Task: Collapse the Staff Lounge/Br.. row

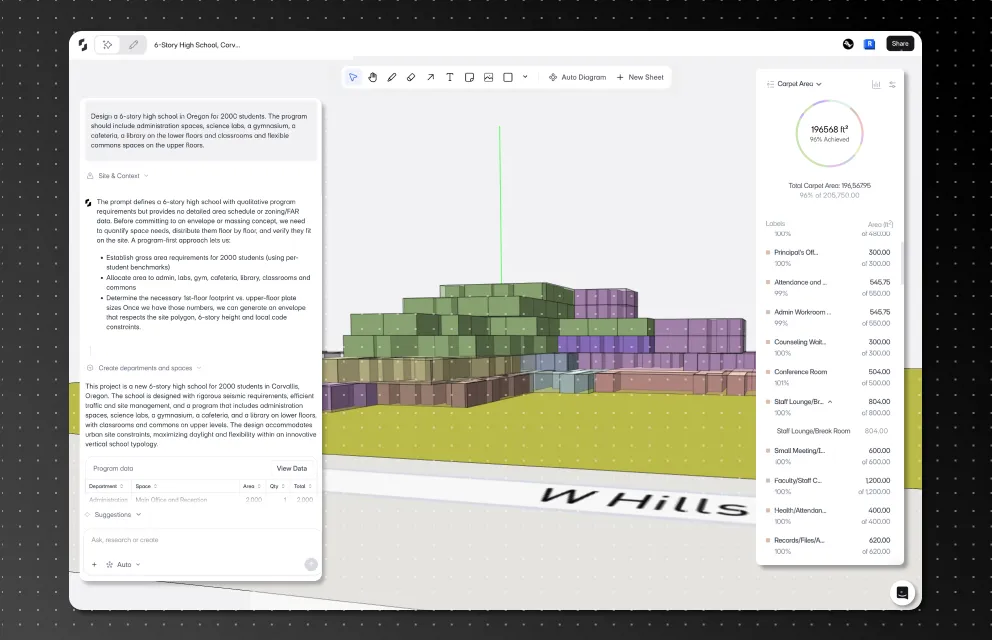Action: 830,402
